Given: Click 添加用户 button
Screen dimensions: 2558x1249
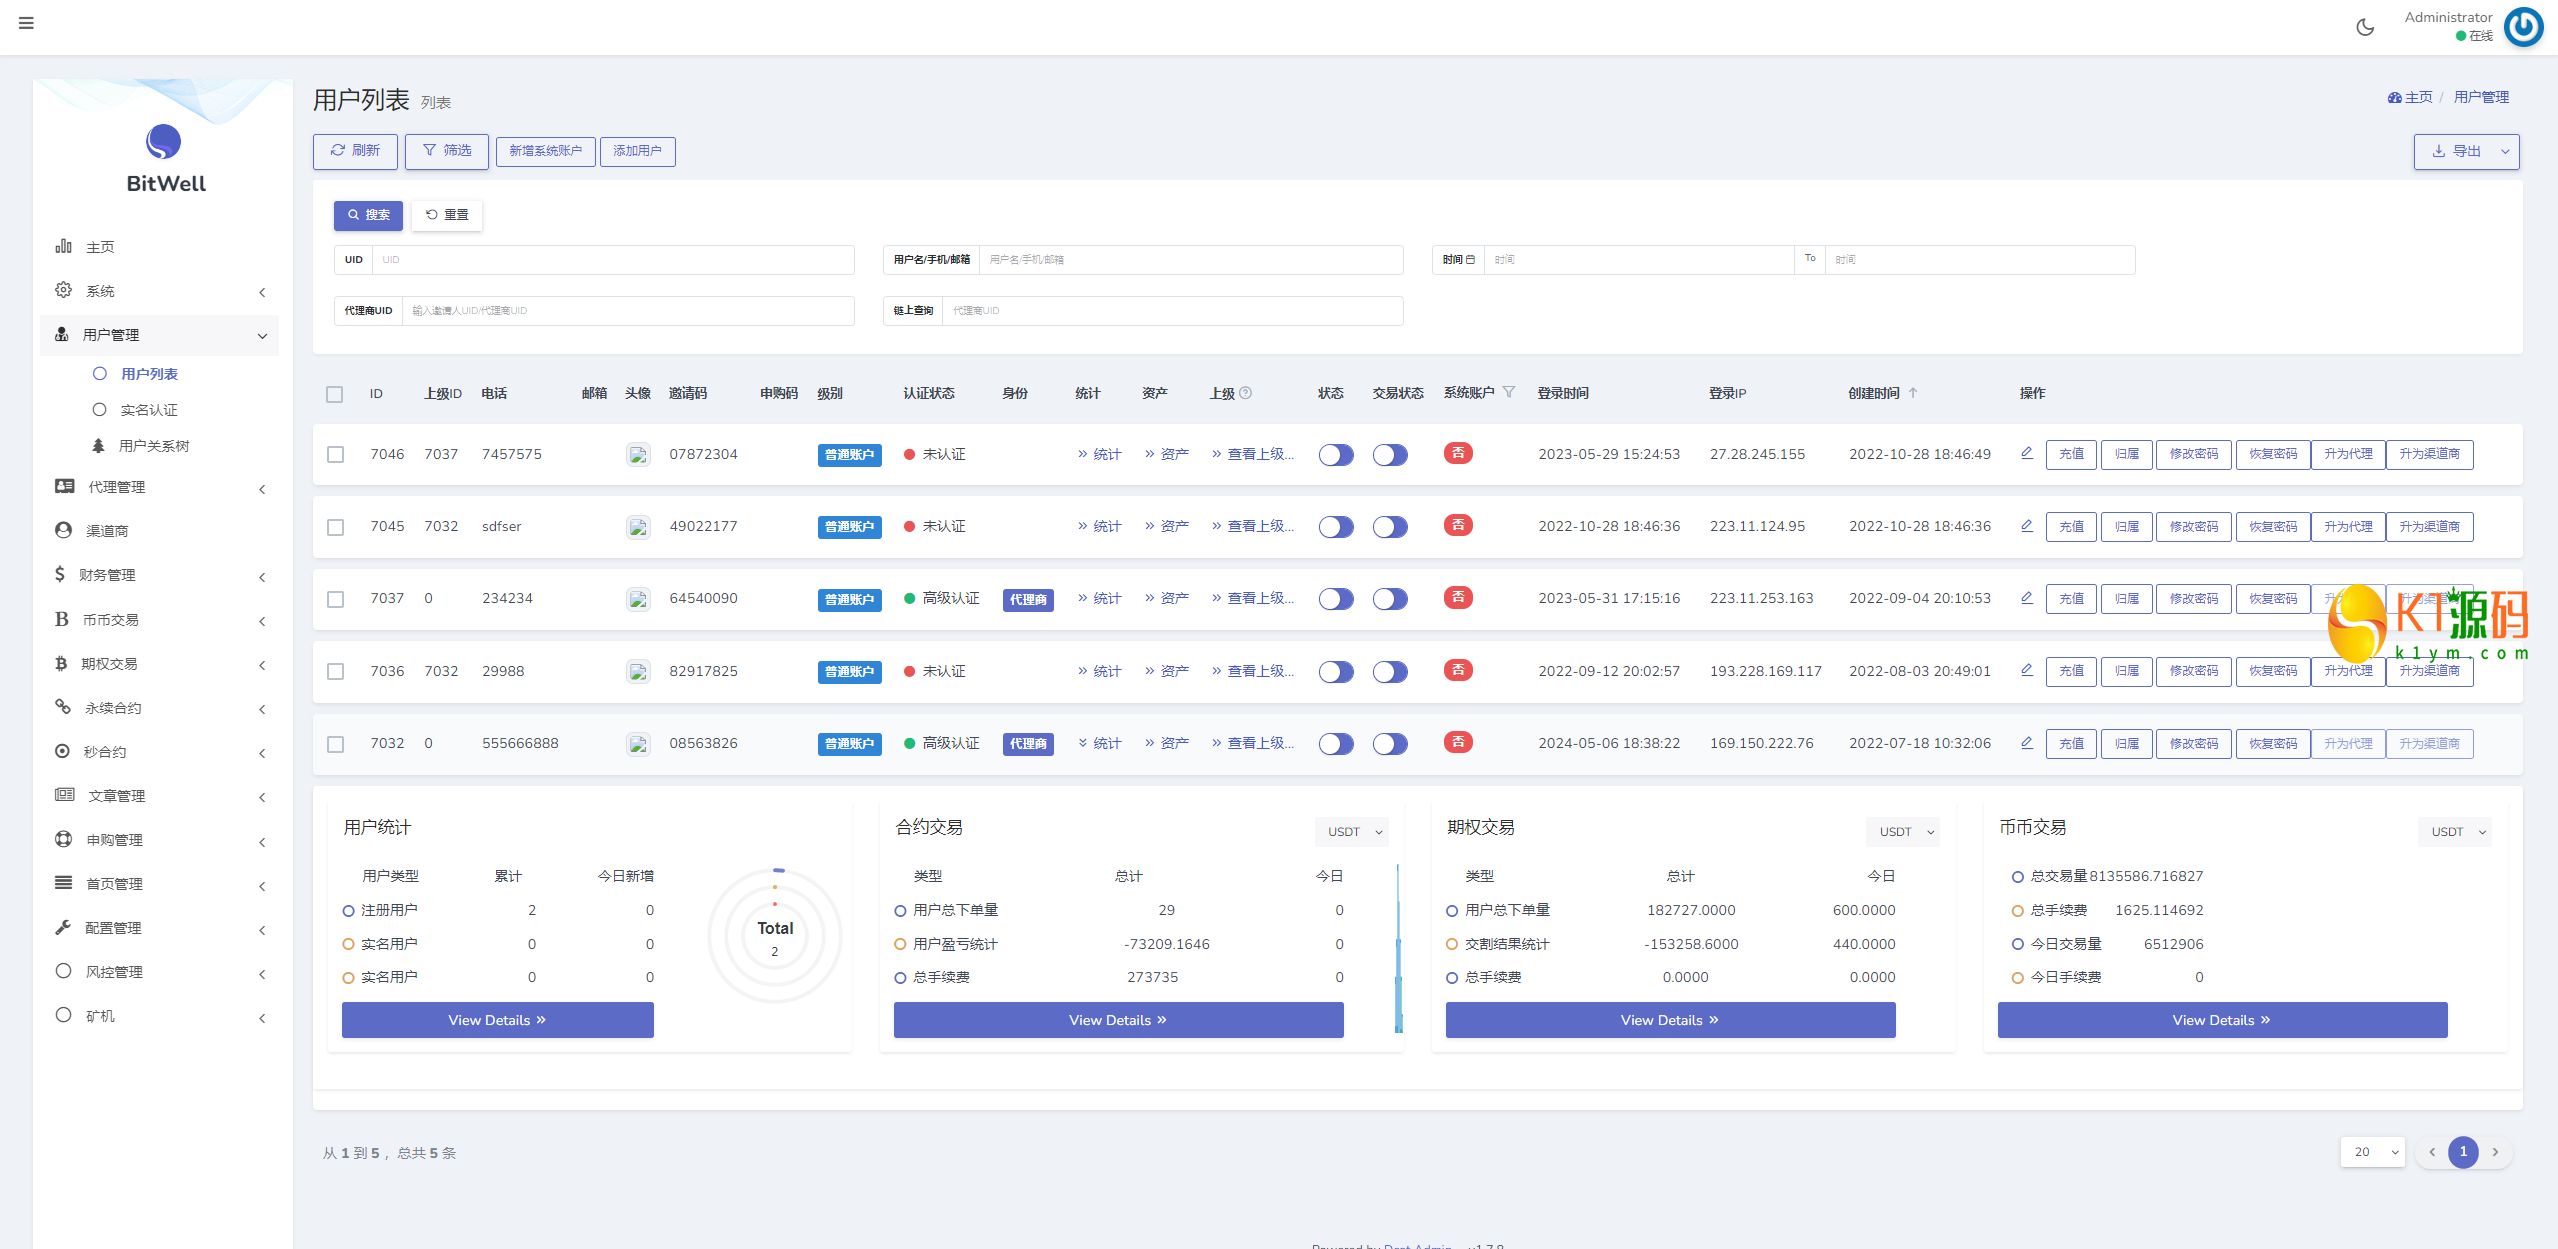Looking at the screenshot, I should point(637,151).
